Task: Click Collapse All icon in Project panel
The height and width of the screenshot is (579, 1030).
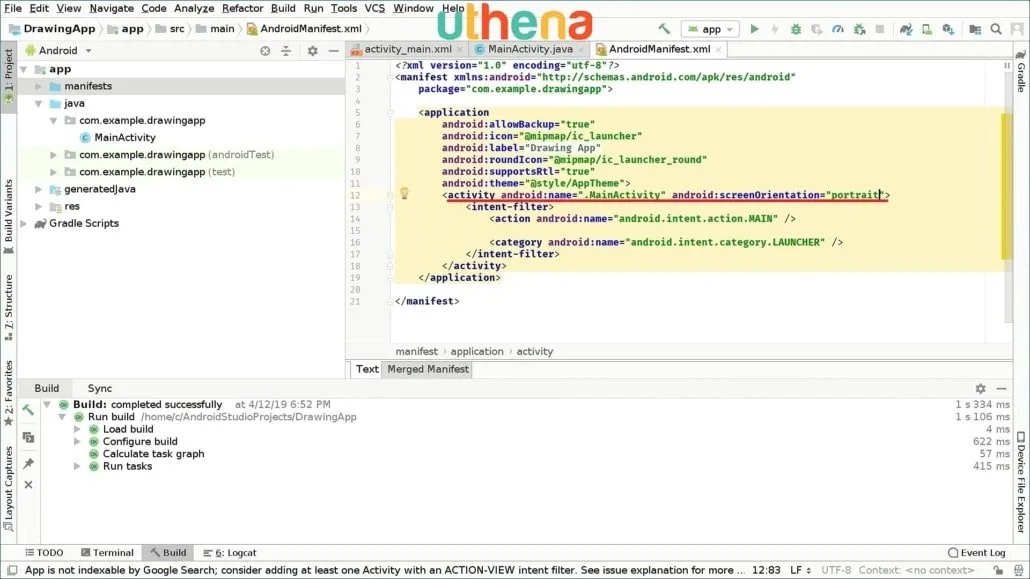Action: 286,51
